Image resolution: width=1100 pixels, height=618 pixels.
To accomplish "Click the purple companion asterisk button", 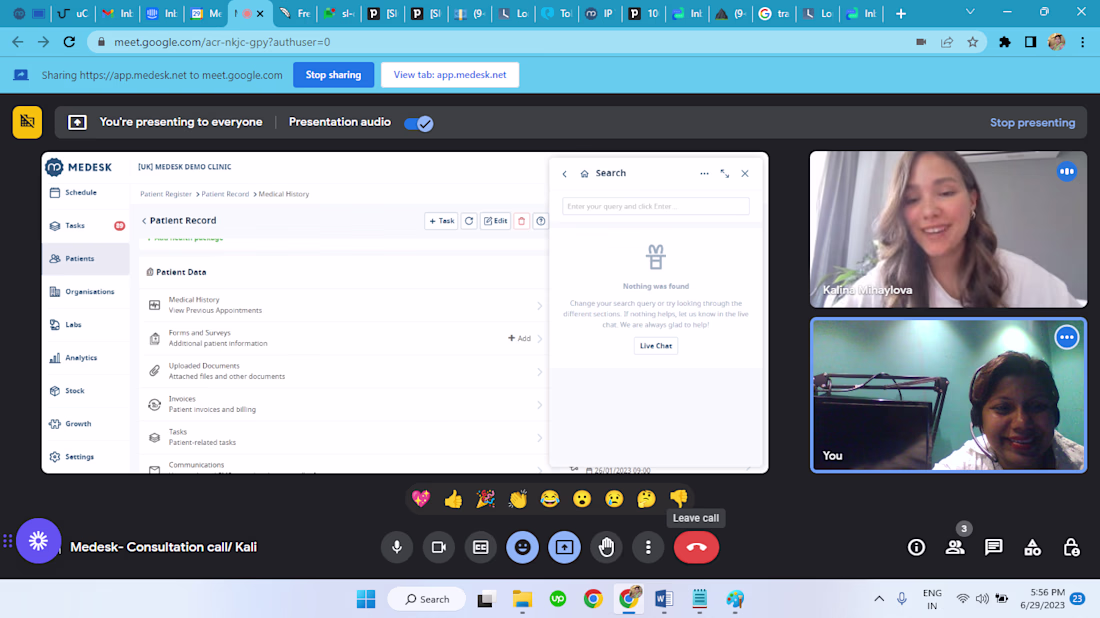I will tap(39, 541).
